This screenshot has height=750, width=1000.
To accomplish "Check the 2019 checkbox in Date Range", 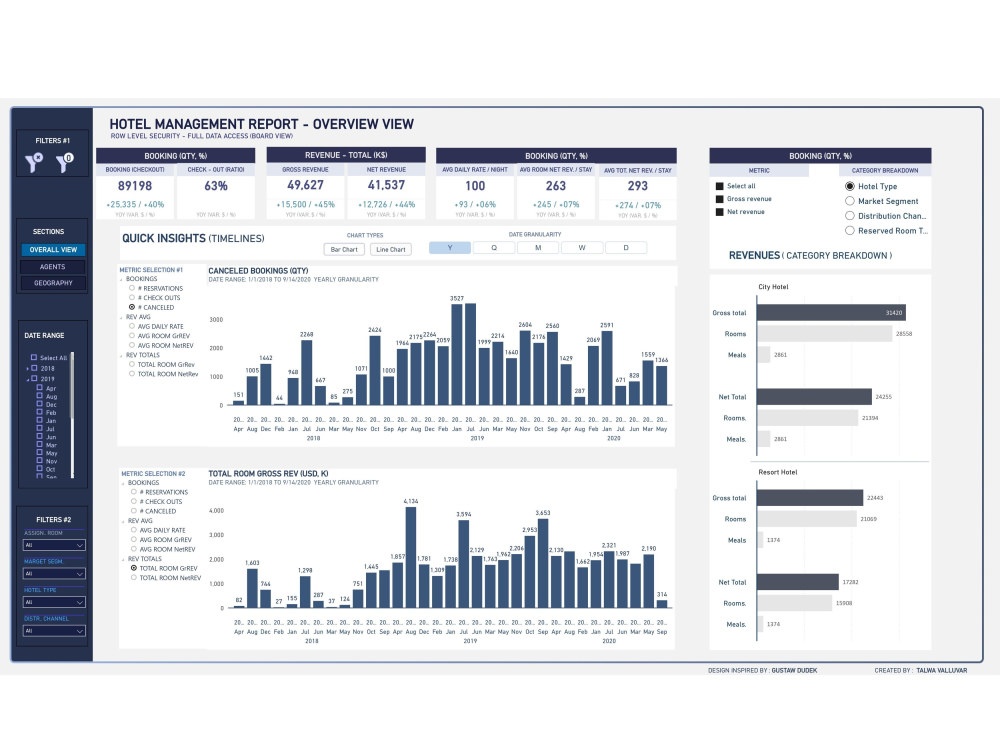I will tap(34, 378).
